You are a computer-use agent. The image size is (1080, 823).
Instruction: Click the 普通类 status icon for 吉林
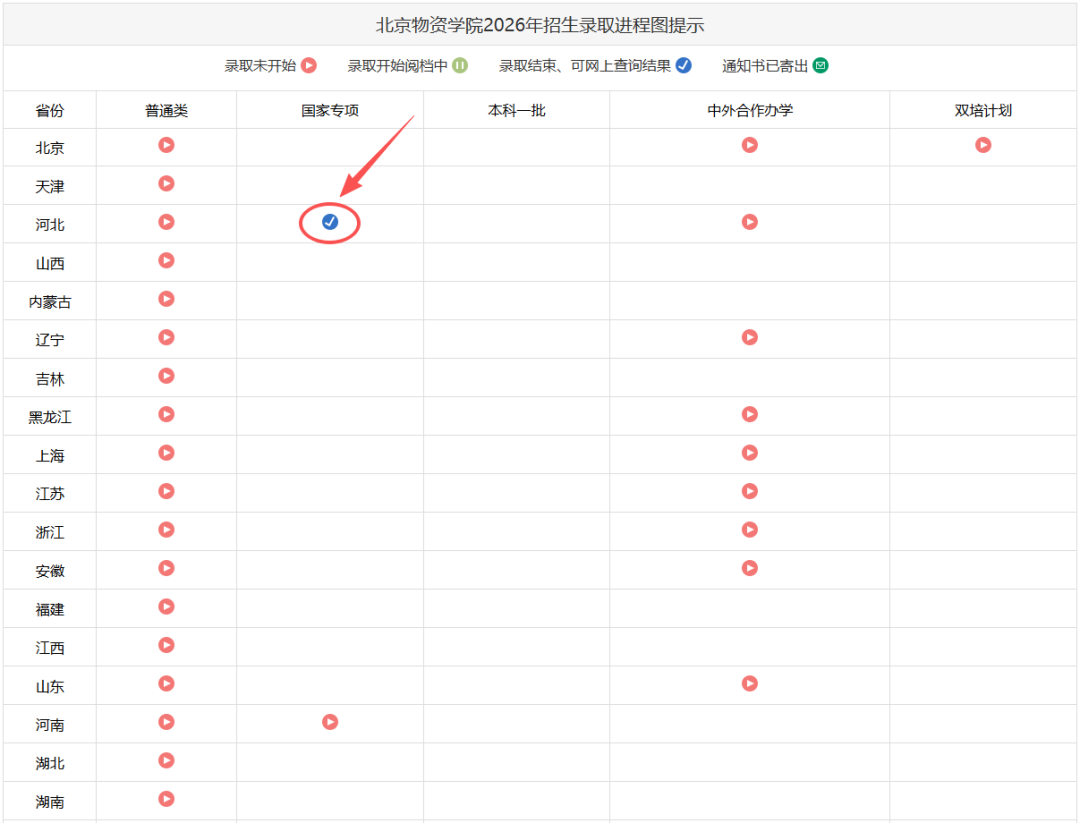166,376
